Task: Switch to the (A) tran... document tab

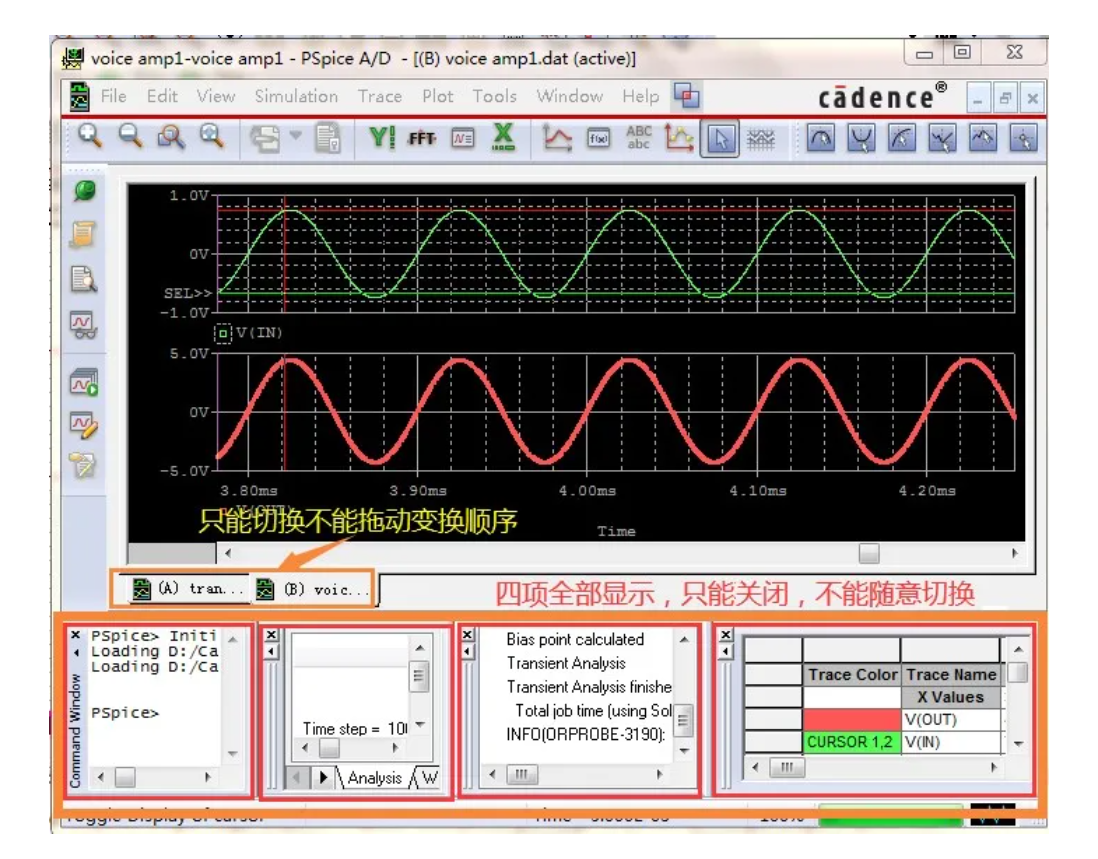Action: point(189,589)
